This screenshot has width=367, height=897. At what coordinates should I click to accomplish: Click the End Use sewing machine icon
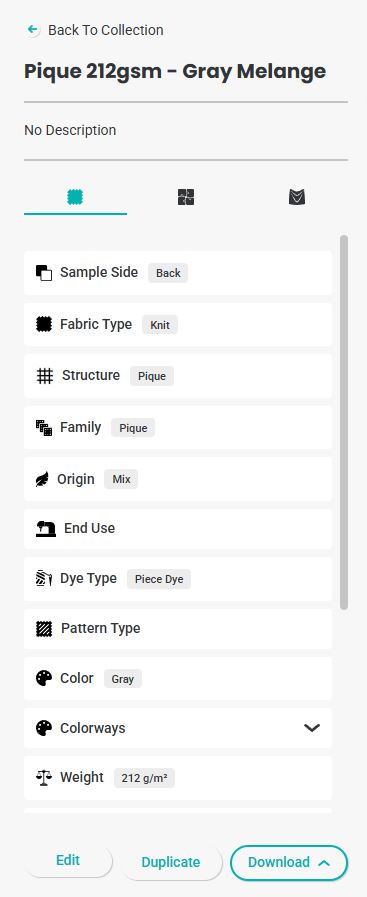click(46, 529)
